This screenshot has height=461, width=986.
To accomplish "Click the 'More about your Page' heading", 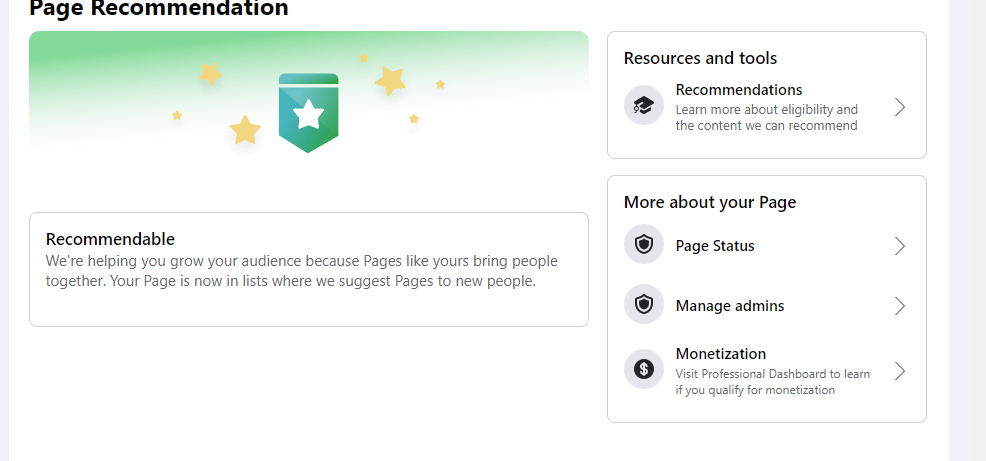I will click(709, 202).
